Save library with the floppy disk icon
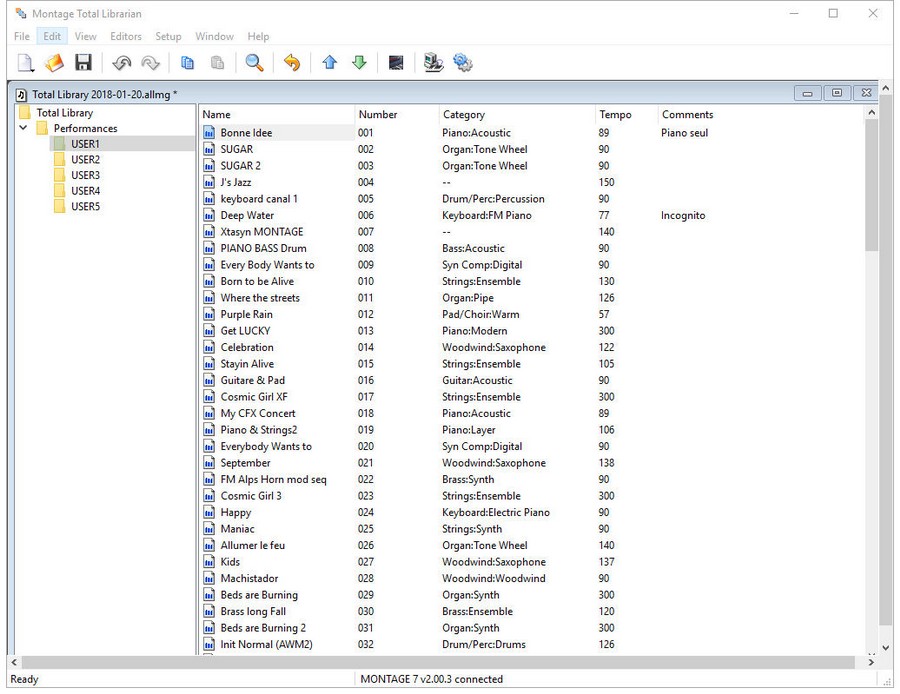This screenshot has width=900, height=694. pyautogui.click(x=83, y=63)
